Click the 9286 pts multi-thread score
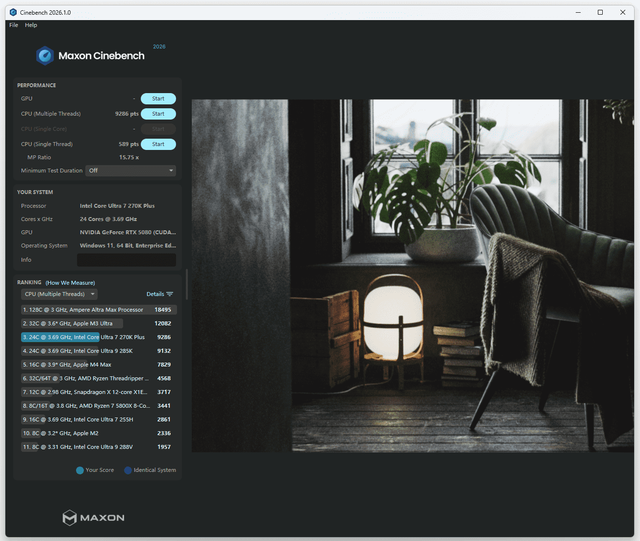The height and width of the screenshot is (541, 640). 127,114
